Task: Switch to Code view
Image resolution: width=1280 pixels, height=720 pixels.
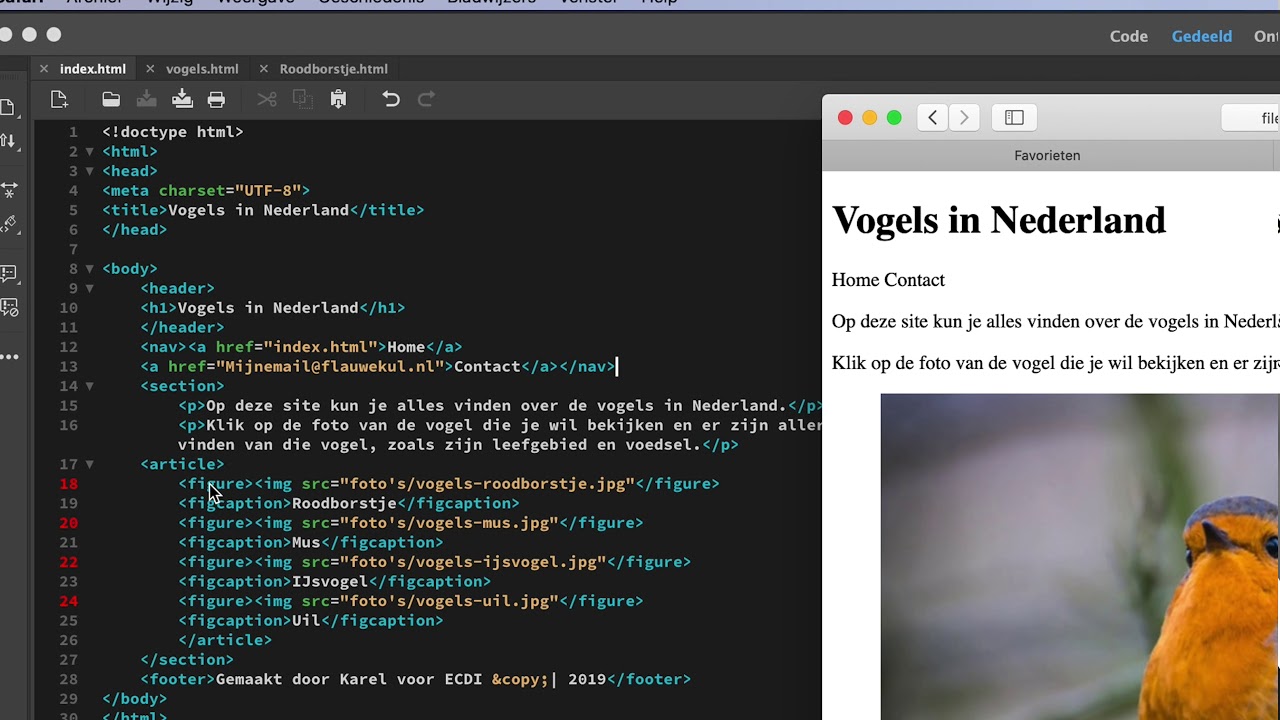Action: pos(1129,36)
